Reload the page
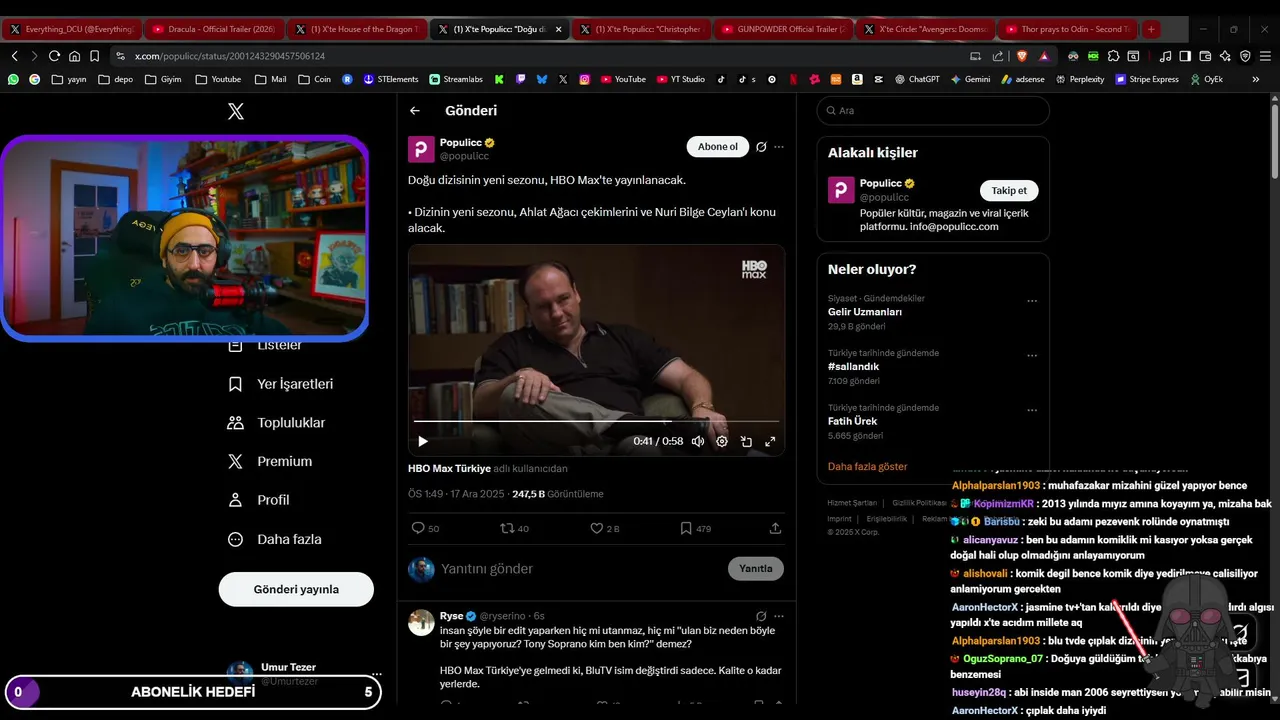The image size is (1280, 720). (x=54, y=56)
